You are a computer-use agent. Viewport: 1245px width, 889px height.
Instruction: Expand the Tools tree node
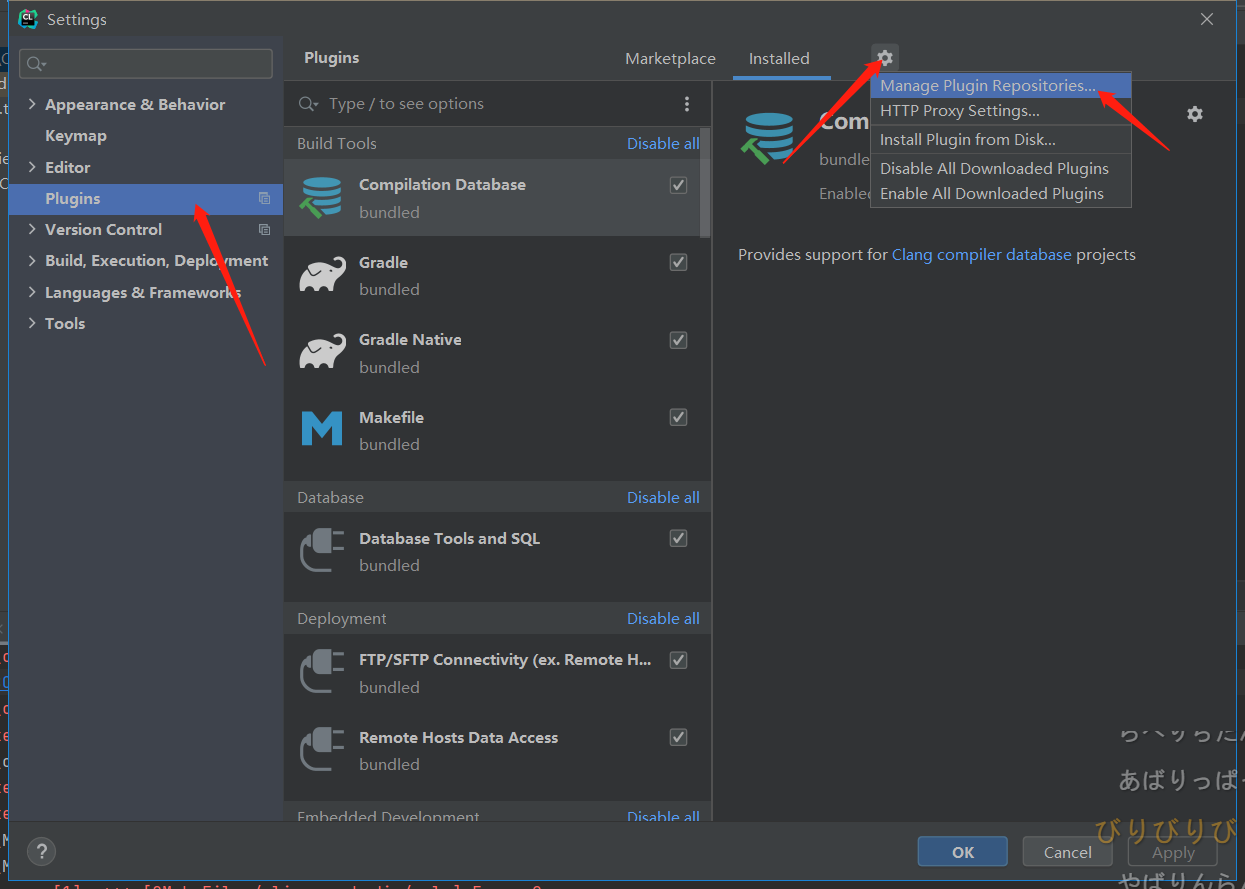coord(32,323)
